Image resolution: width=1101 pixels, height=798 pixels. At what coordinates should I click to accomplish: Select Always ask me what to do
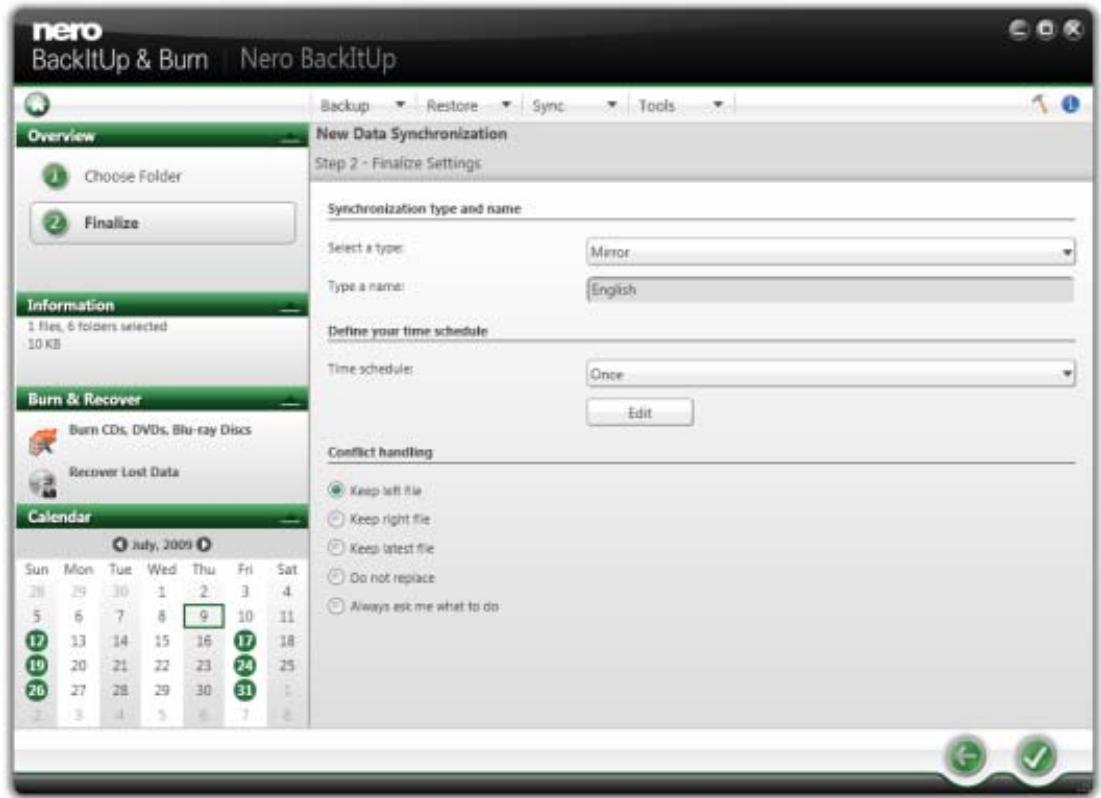tap(336, 606)
